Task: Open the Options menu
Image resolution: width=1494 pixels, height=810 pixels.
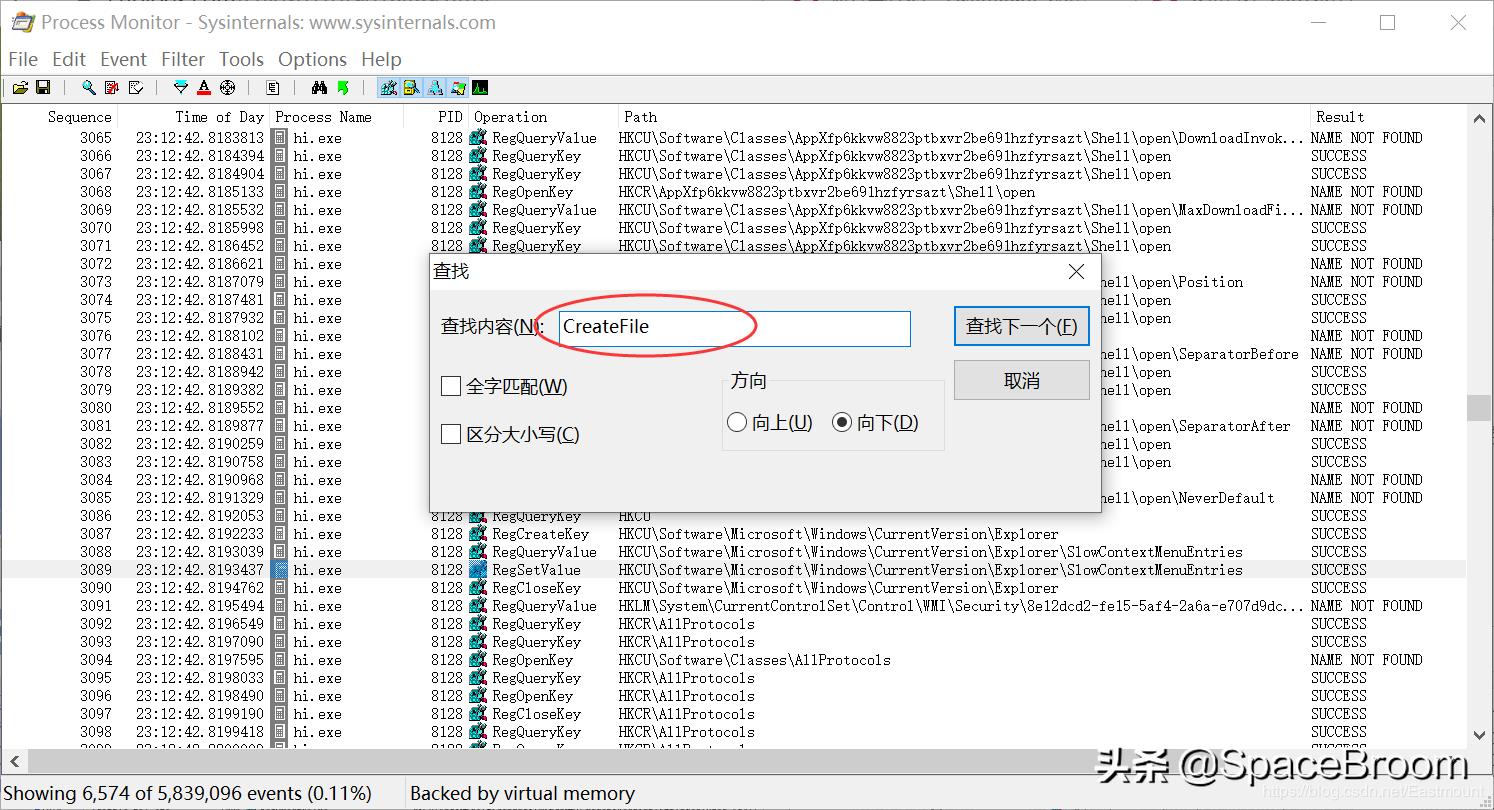Action: [312, 59]
